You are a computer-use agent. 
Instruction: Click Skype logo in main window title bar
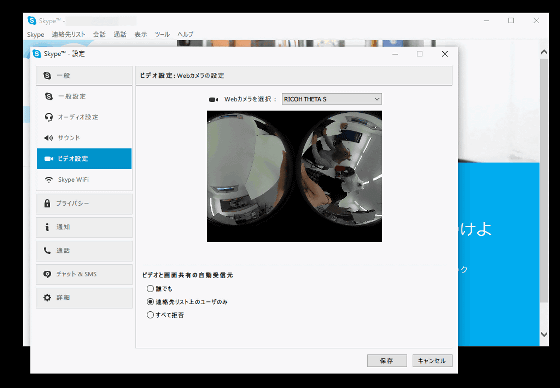tap(32, 21)
